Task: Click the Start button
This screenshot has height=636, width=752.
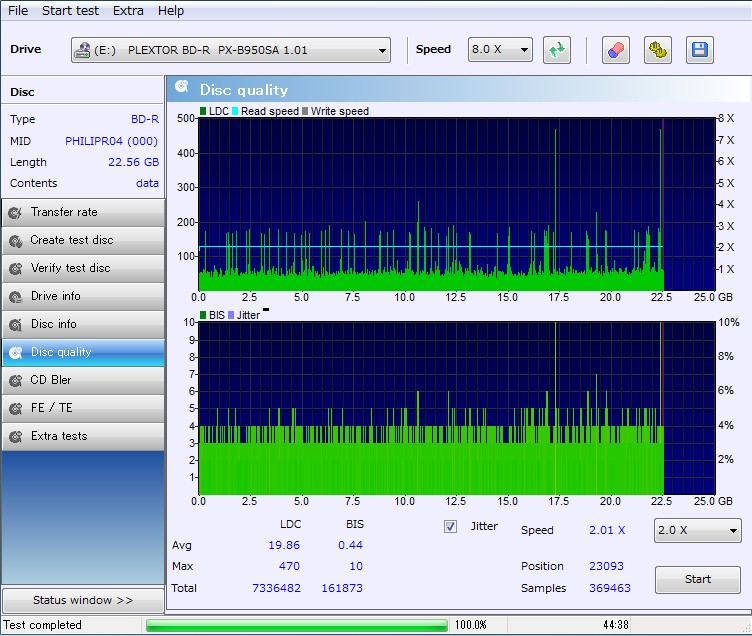Action: [x=698, y=579]
